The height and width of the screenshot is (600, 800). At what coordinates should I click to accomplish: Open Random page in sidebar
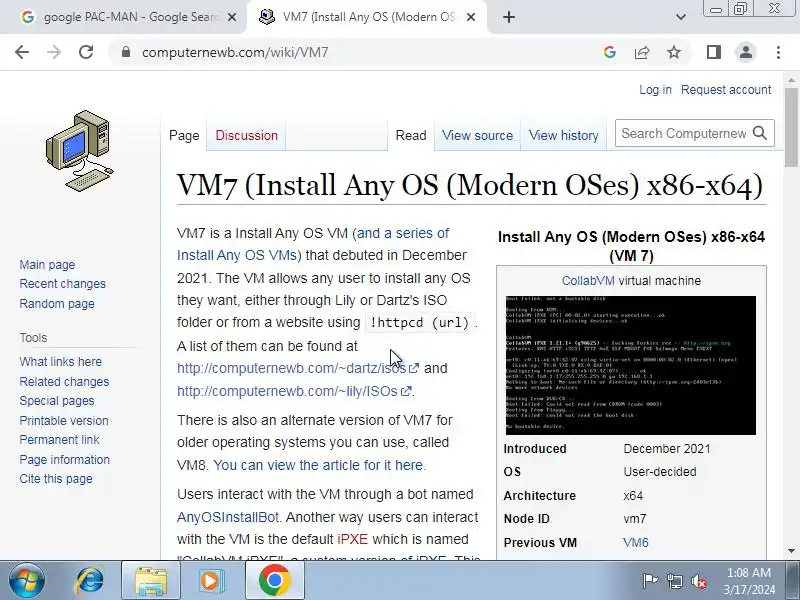click(x=57, y=304)
